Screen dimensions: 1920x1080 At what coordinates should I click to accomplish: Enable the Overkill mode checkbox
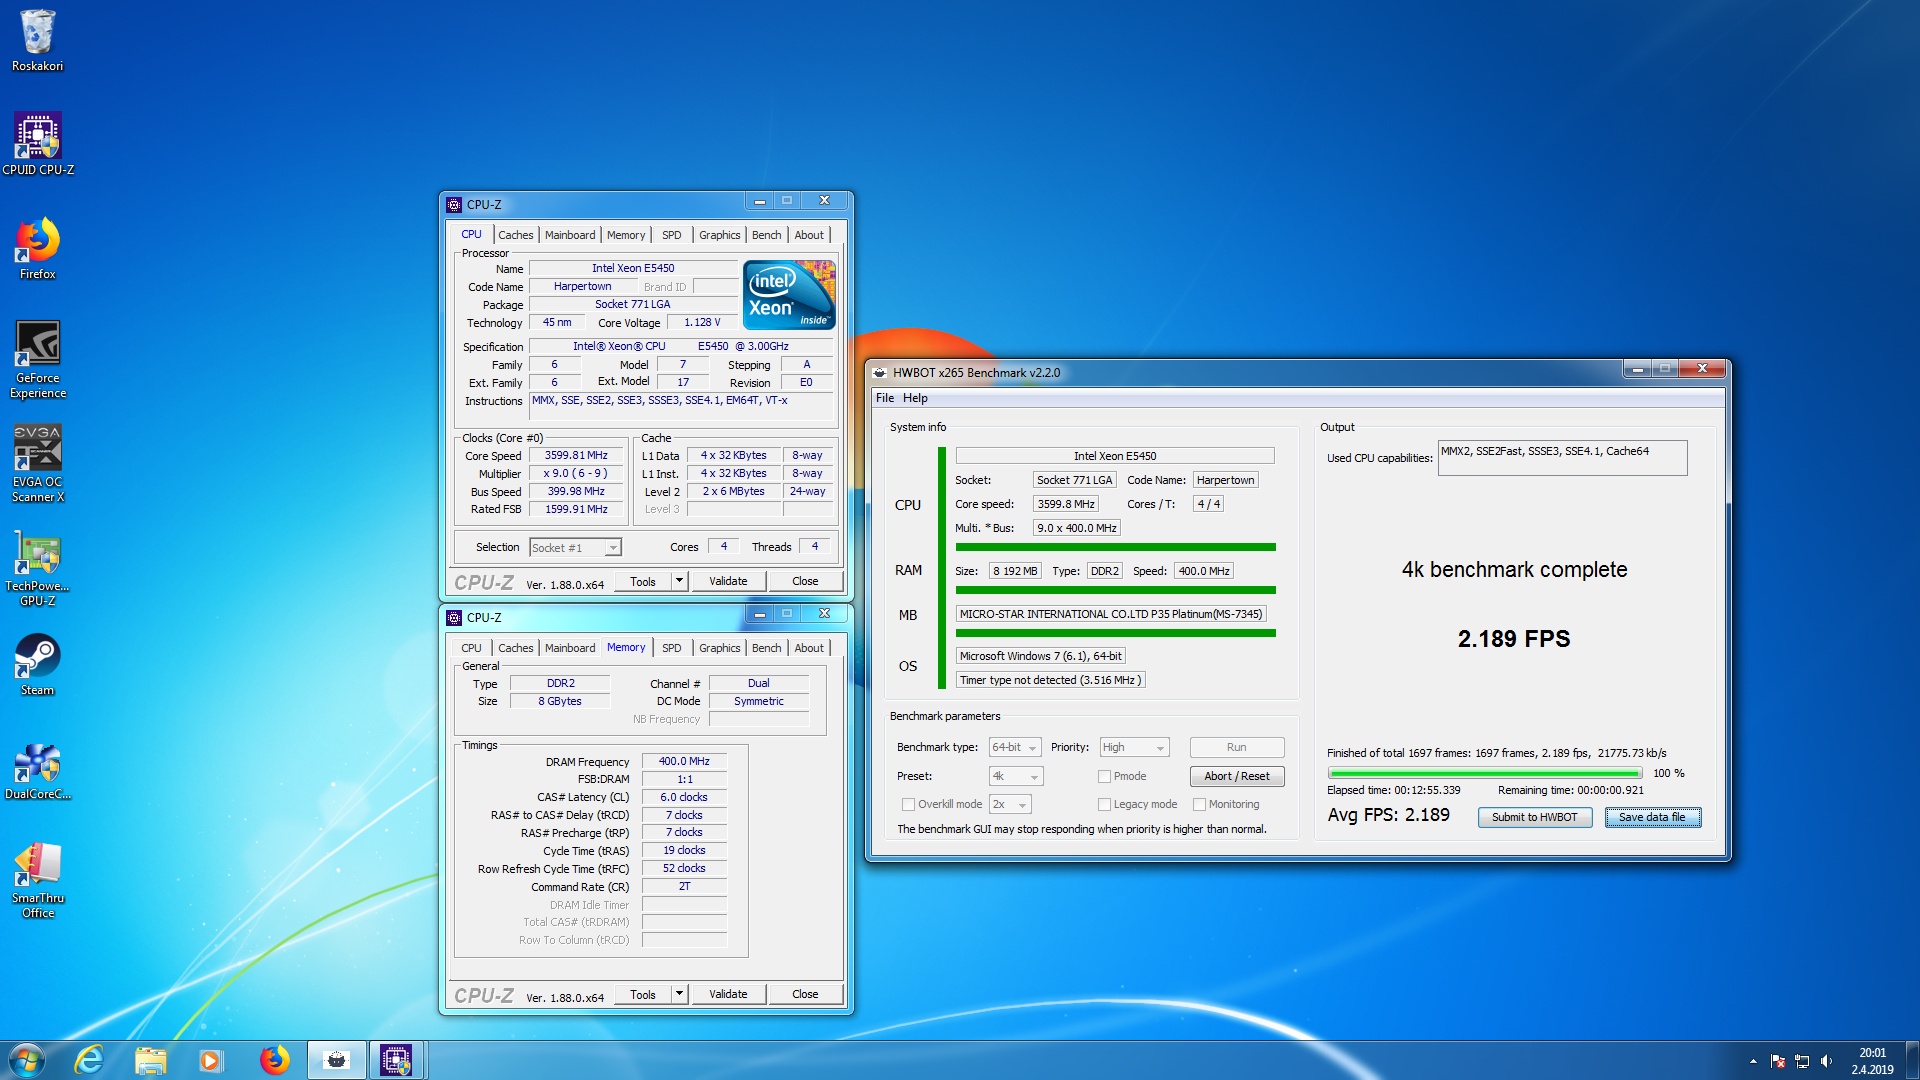coord(908,804)
